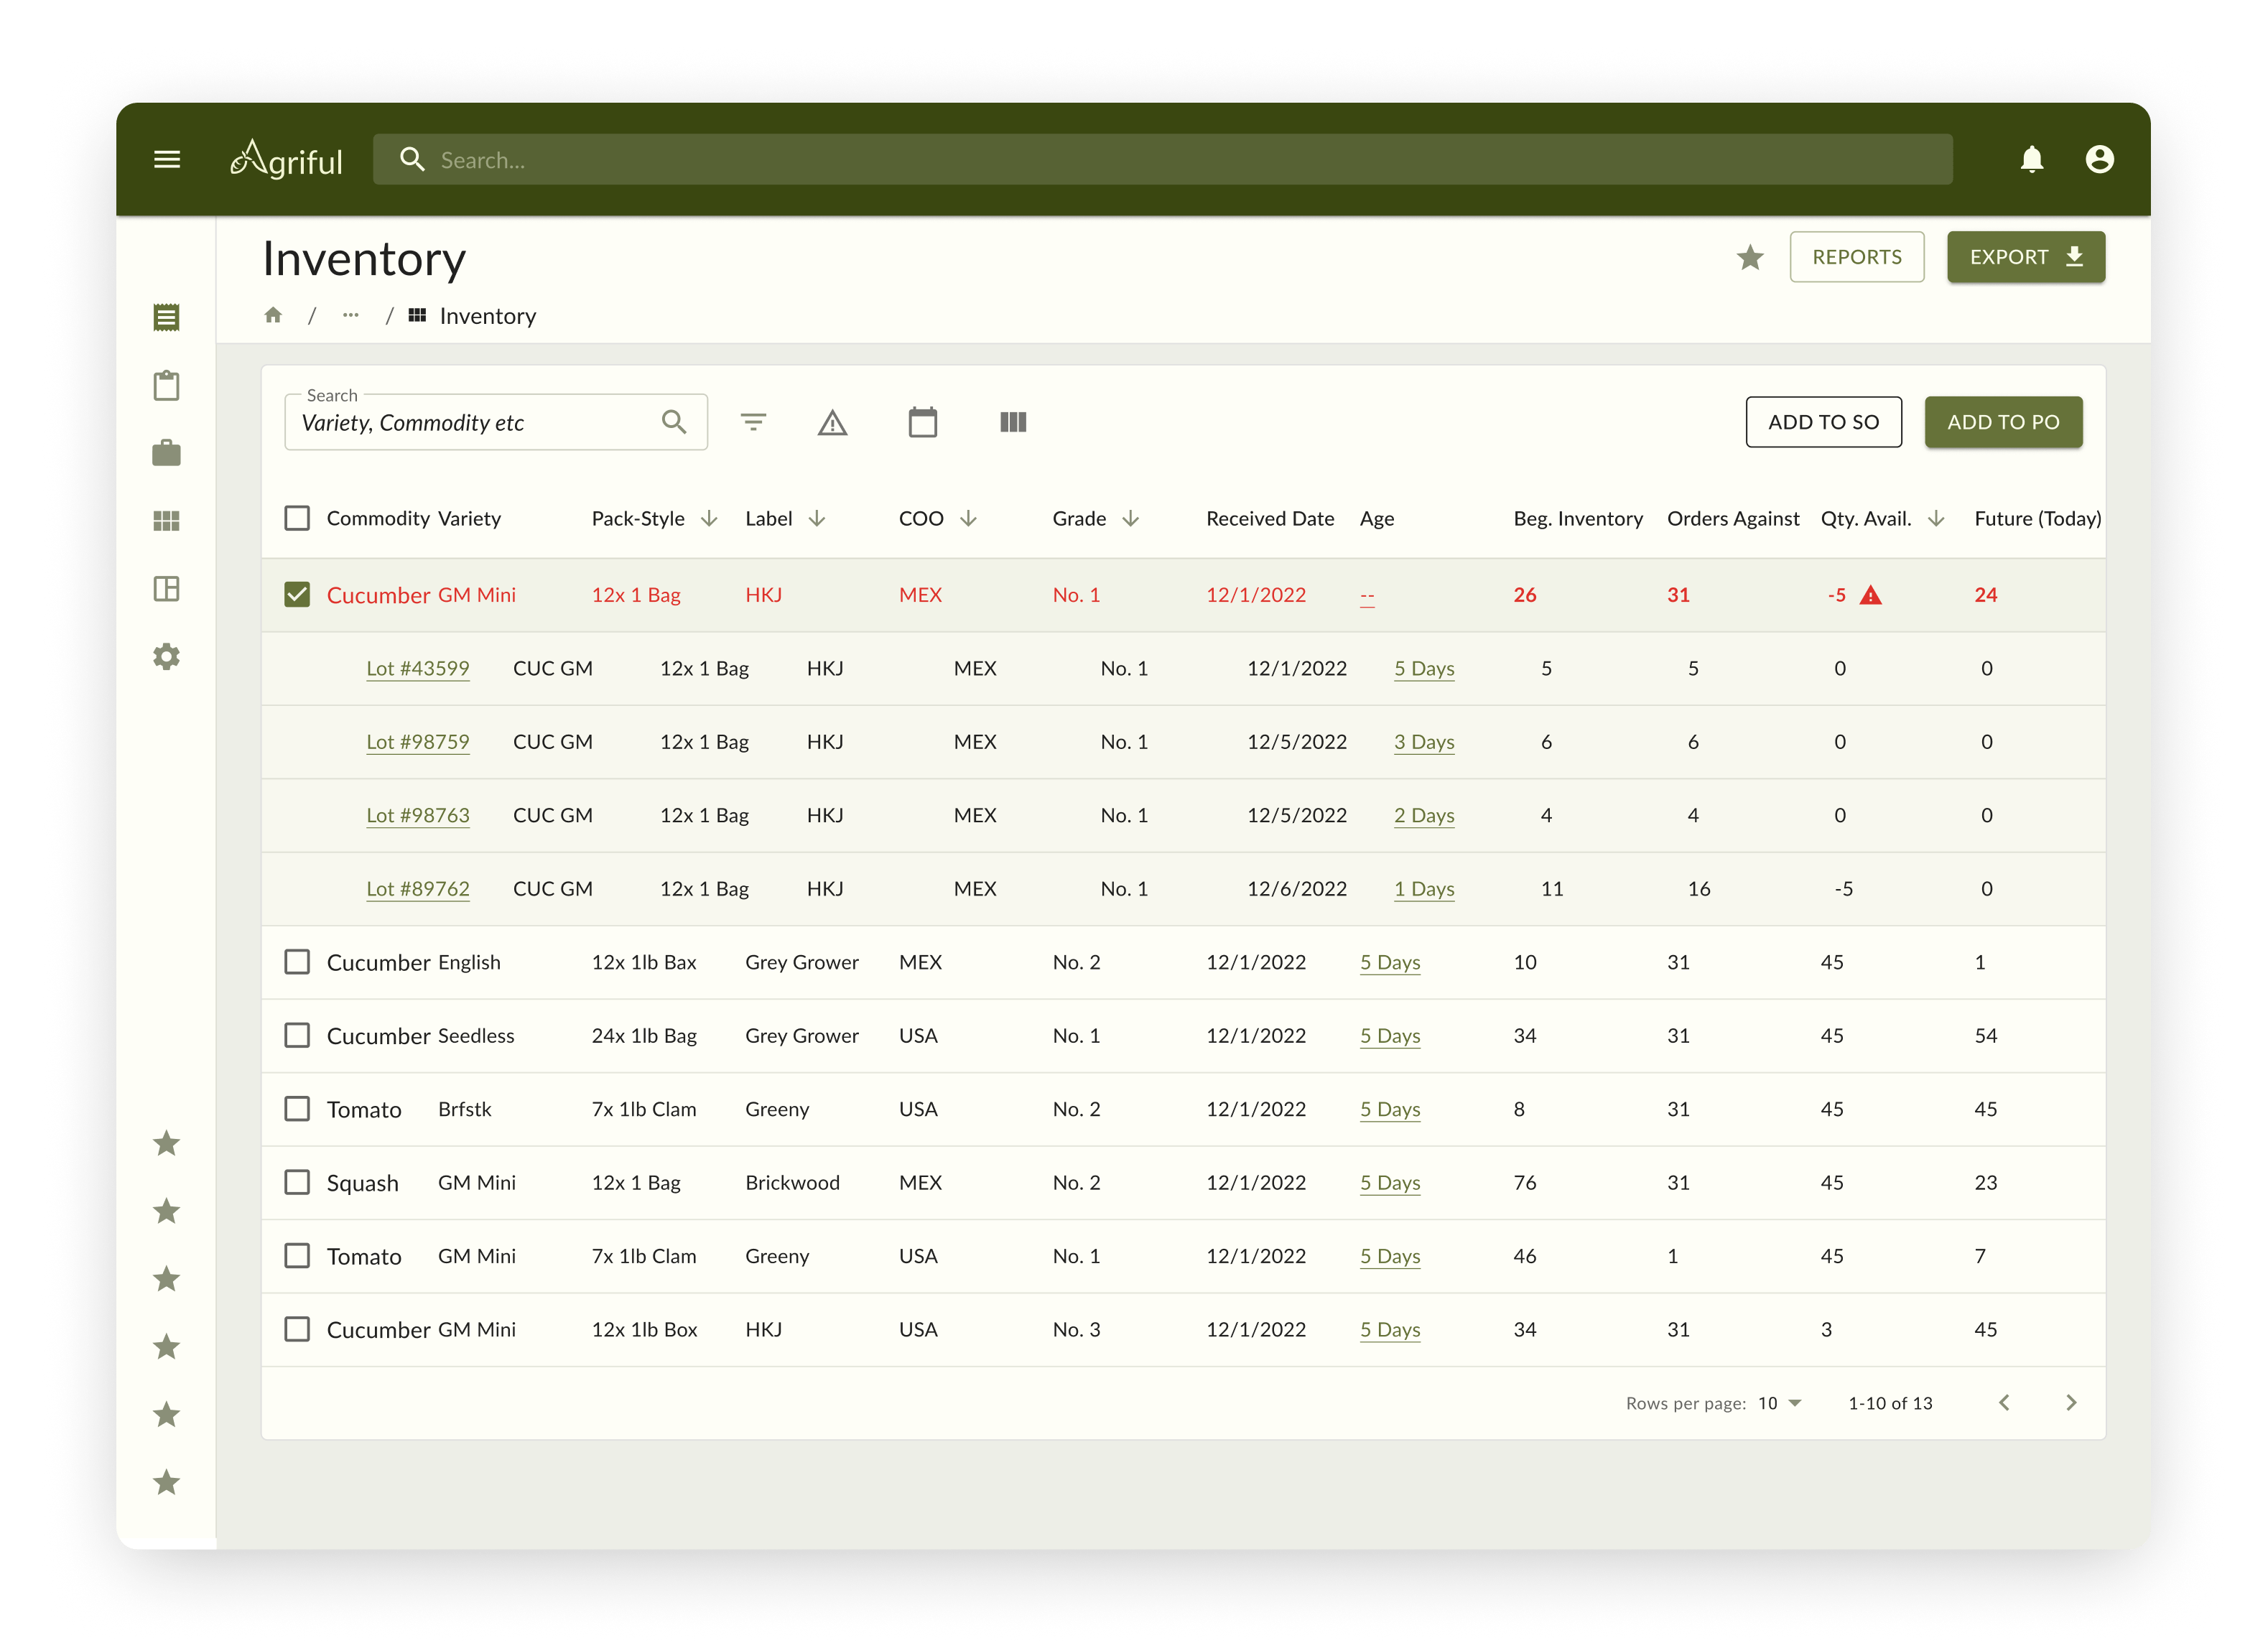Click the Inventory breadcrumb link

pyautogui.click(x=487, y=316)
